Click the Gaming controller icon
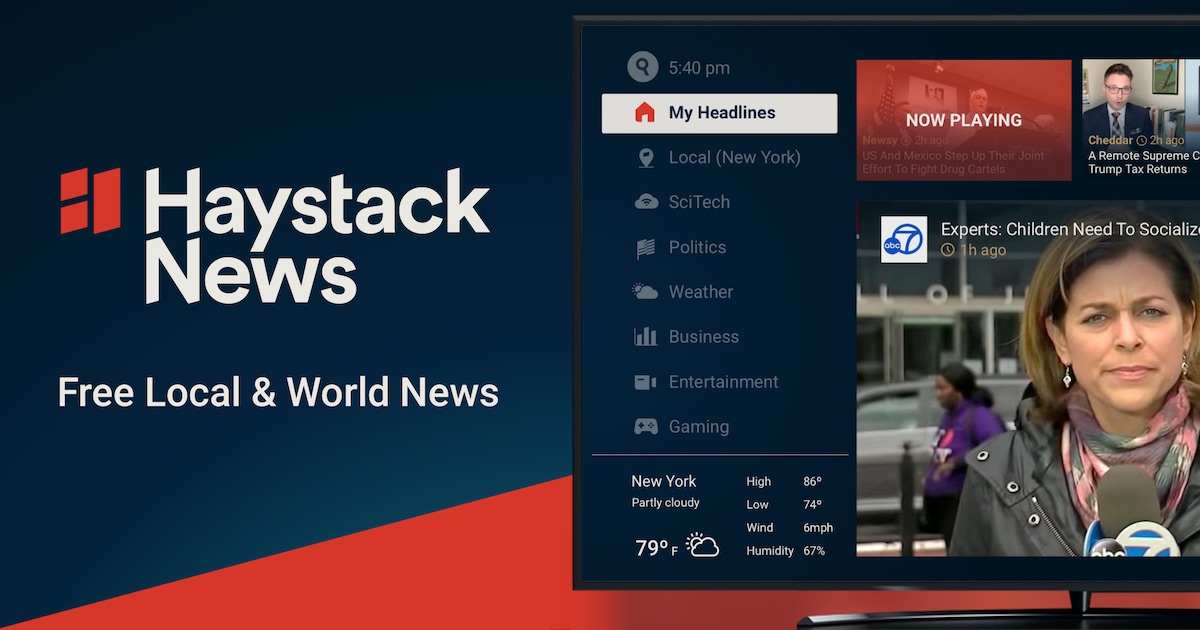The image size is (1200, 630). 646,427
